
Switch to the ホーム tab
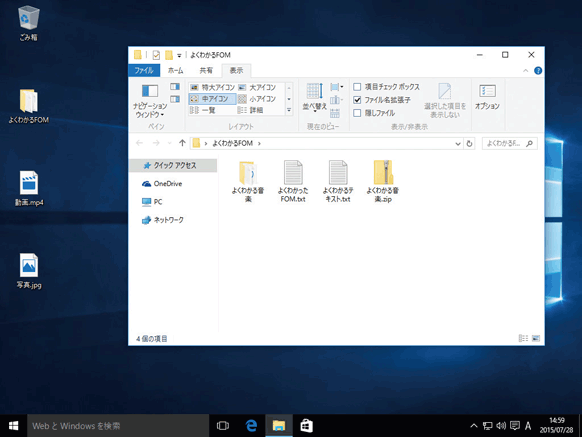click(x=176, y=70)
